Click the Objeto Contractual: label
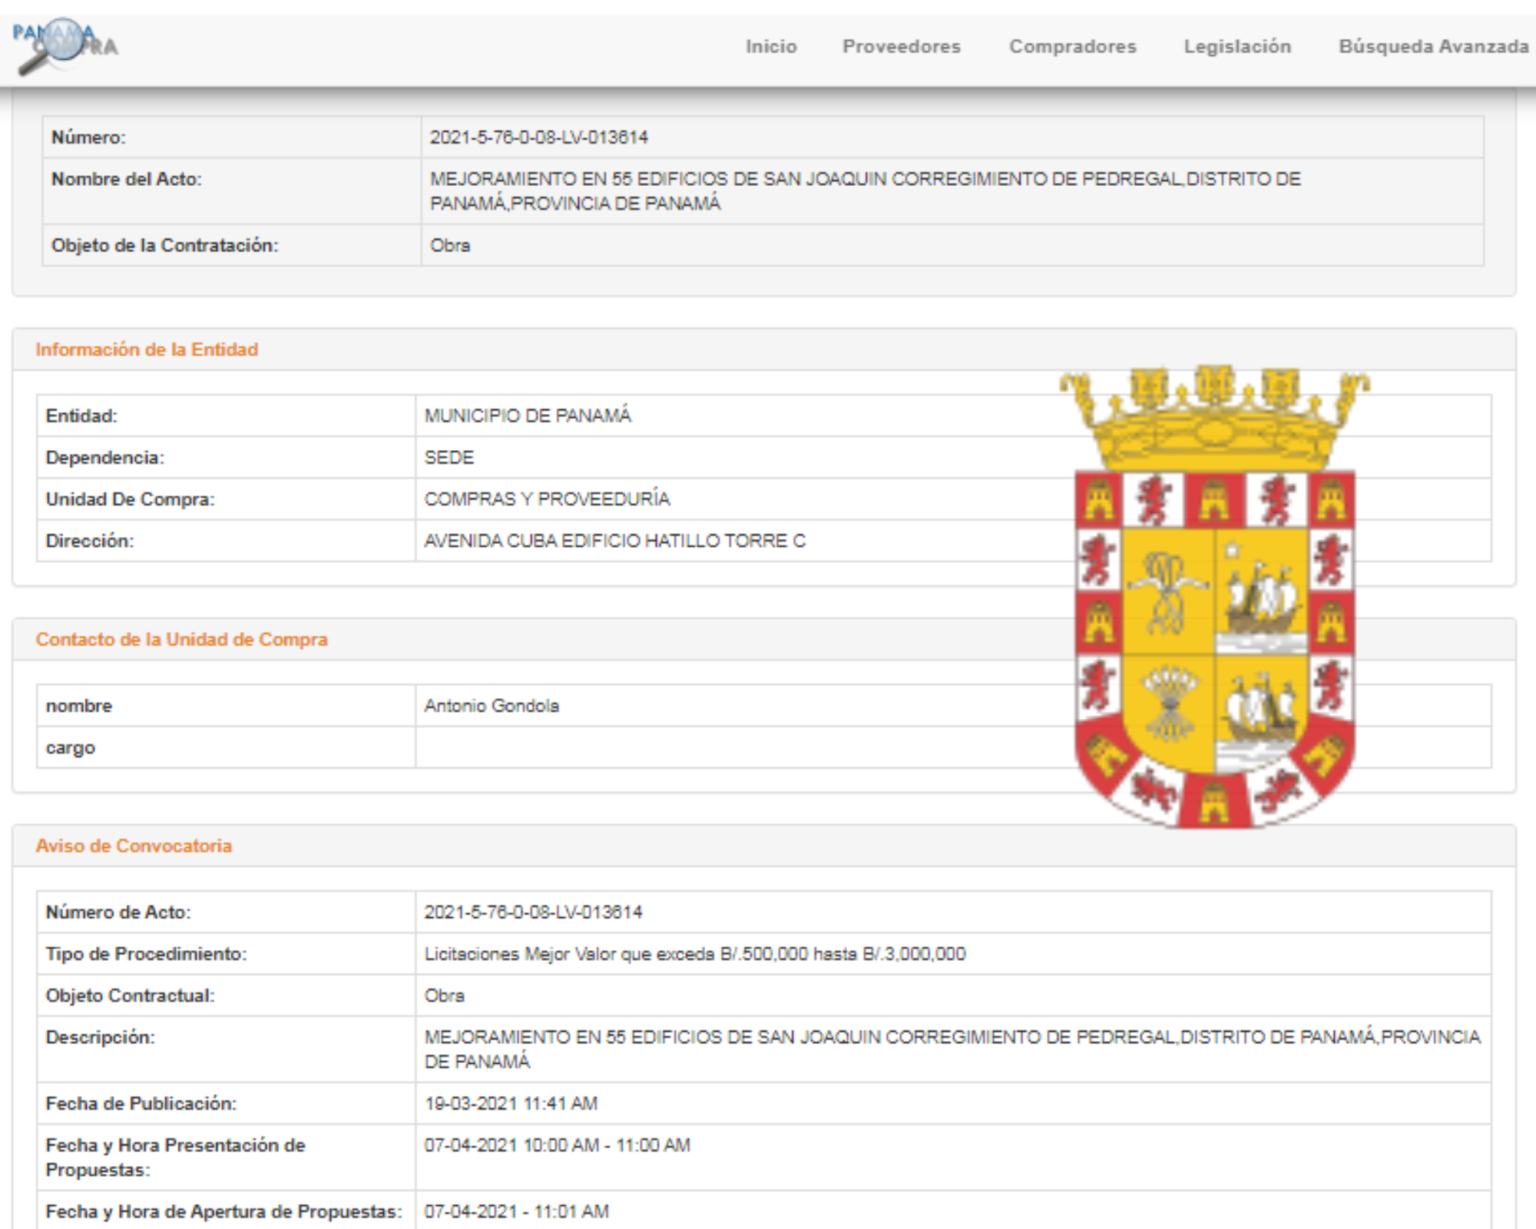 130,996
